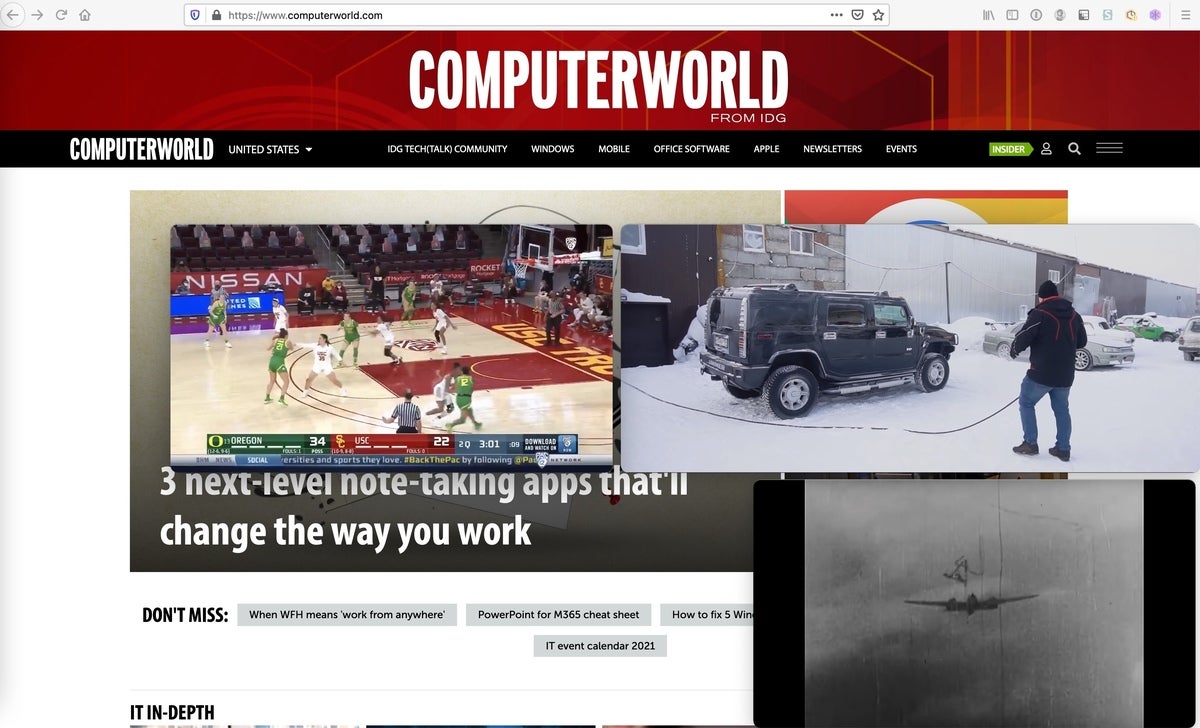Toggle the sidebar view icon
This screenshot has height=728, width=1200.
pyautogui.click(x=1012, y=15)
